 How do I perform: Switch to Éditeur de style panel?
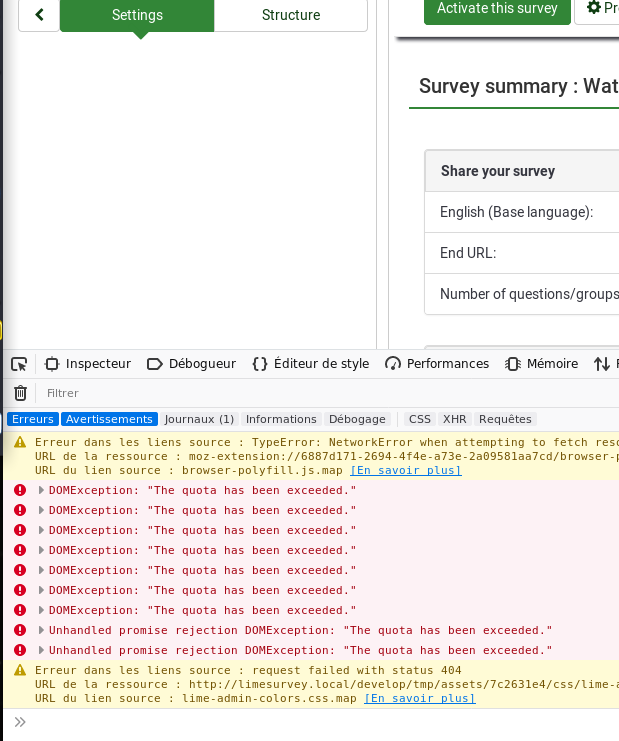[311, 364]
